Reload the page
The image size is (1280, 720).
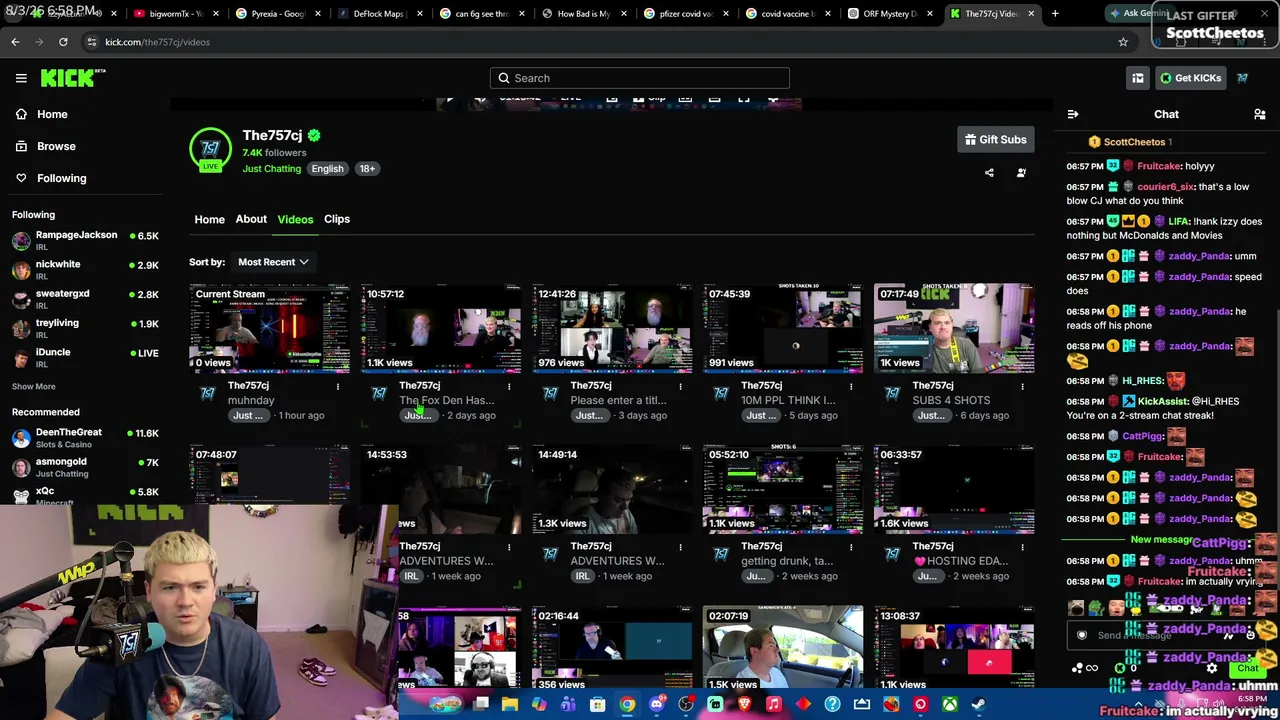coord(63,42)
